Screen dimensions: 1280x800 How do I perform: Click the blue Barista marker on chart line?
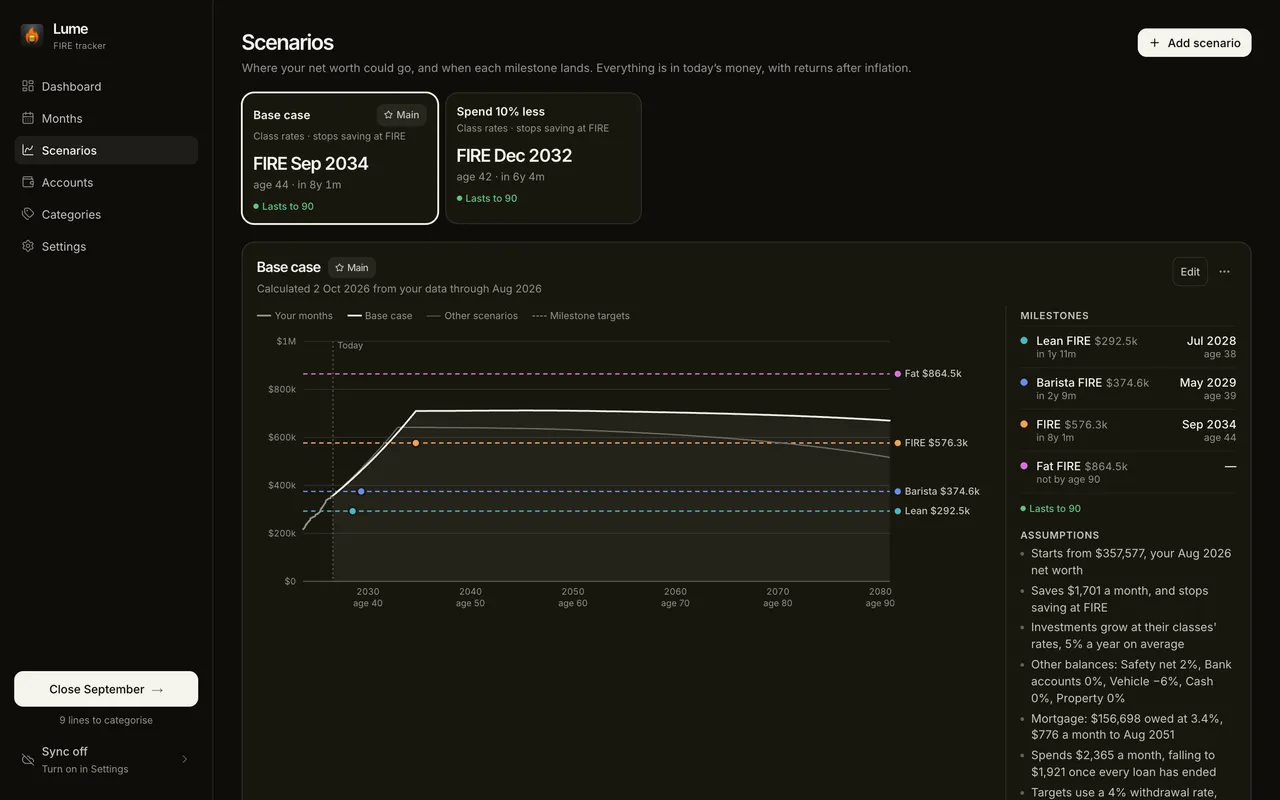361,491
